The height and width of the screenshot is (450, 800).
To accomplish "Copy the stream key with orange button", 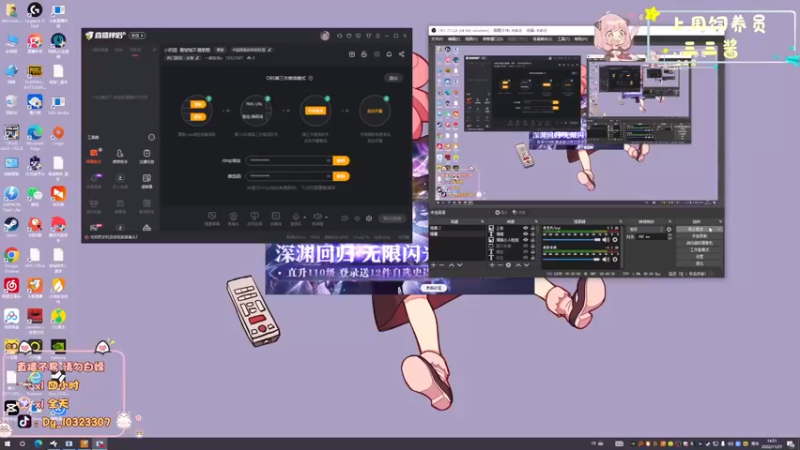I will pyautogui.click(x=341, y=176).
